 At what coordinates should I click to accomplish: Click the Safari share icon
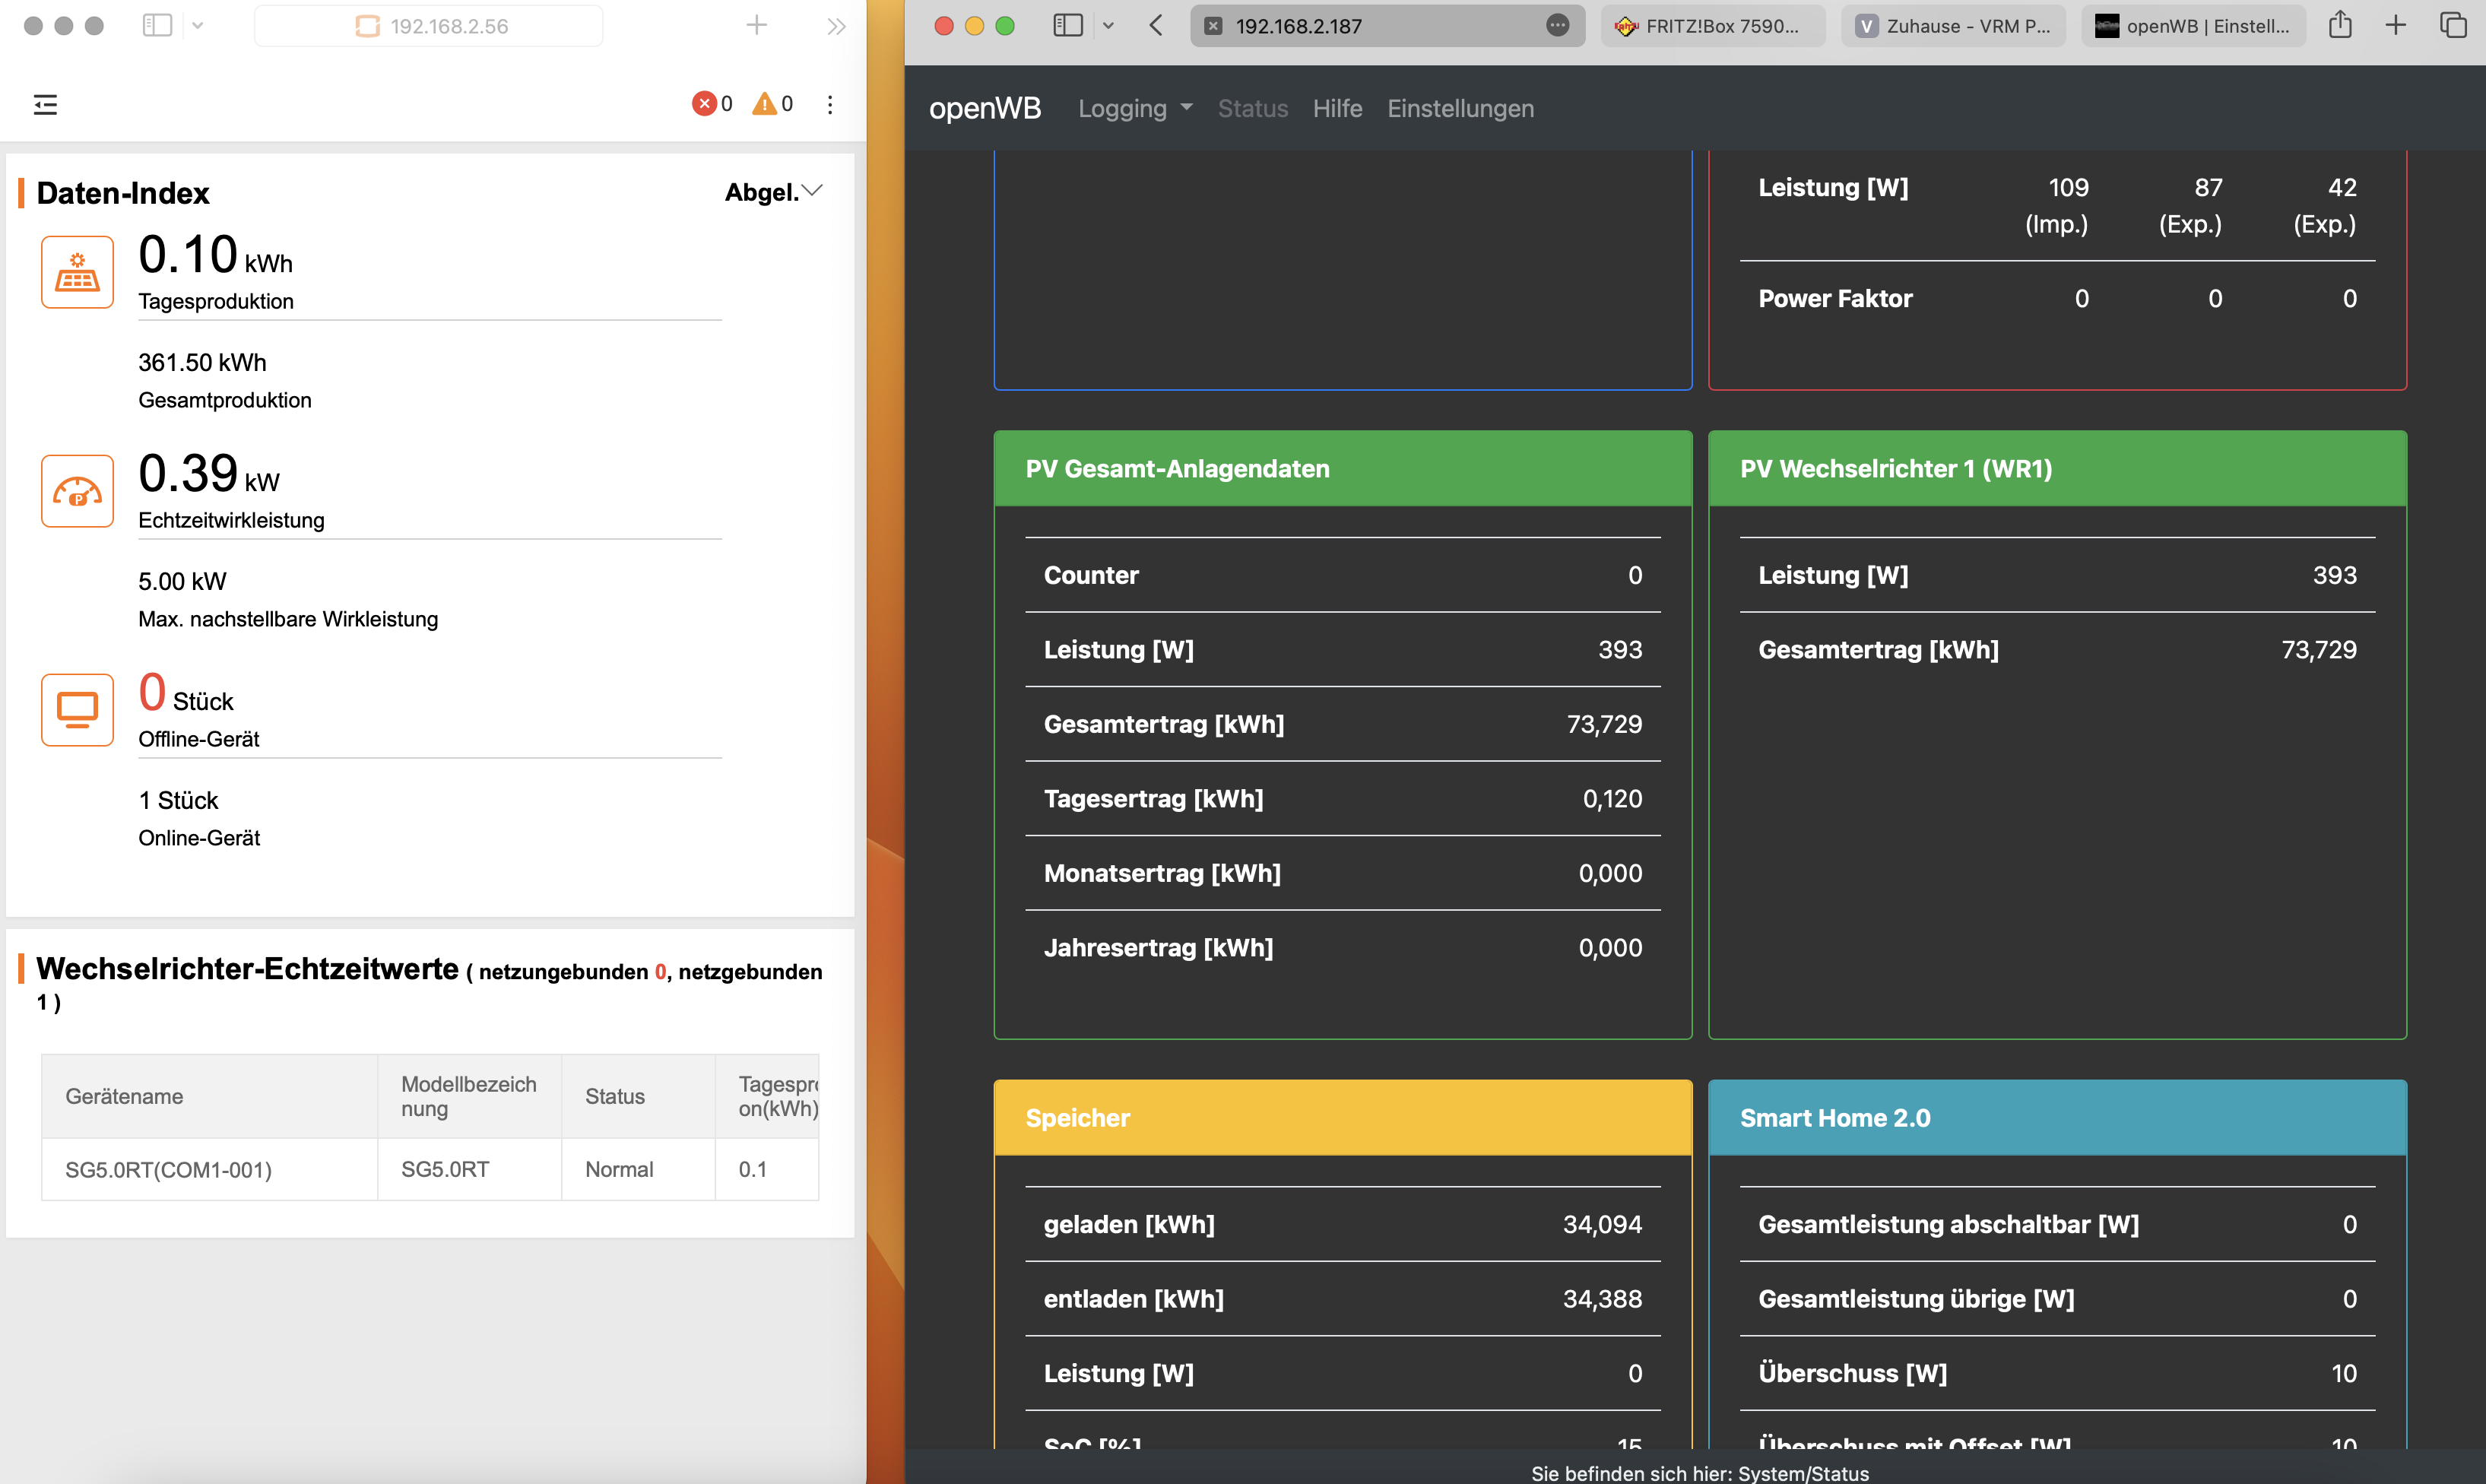click(x=2340, y=26)
